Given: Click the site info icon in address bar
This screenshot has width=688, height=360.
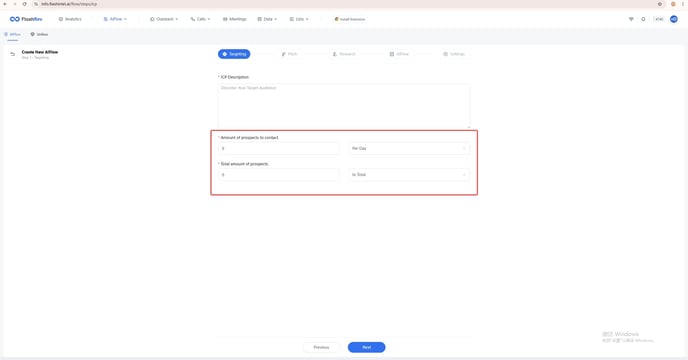Looking at the screenshot, I should pyautogui.click(x=36, y=4).
